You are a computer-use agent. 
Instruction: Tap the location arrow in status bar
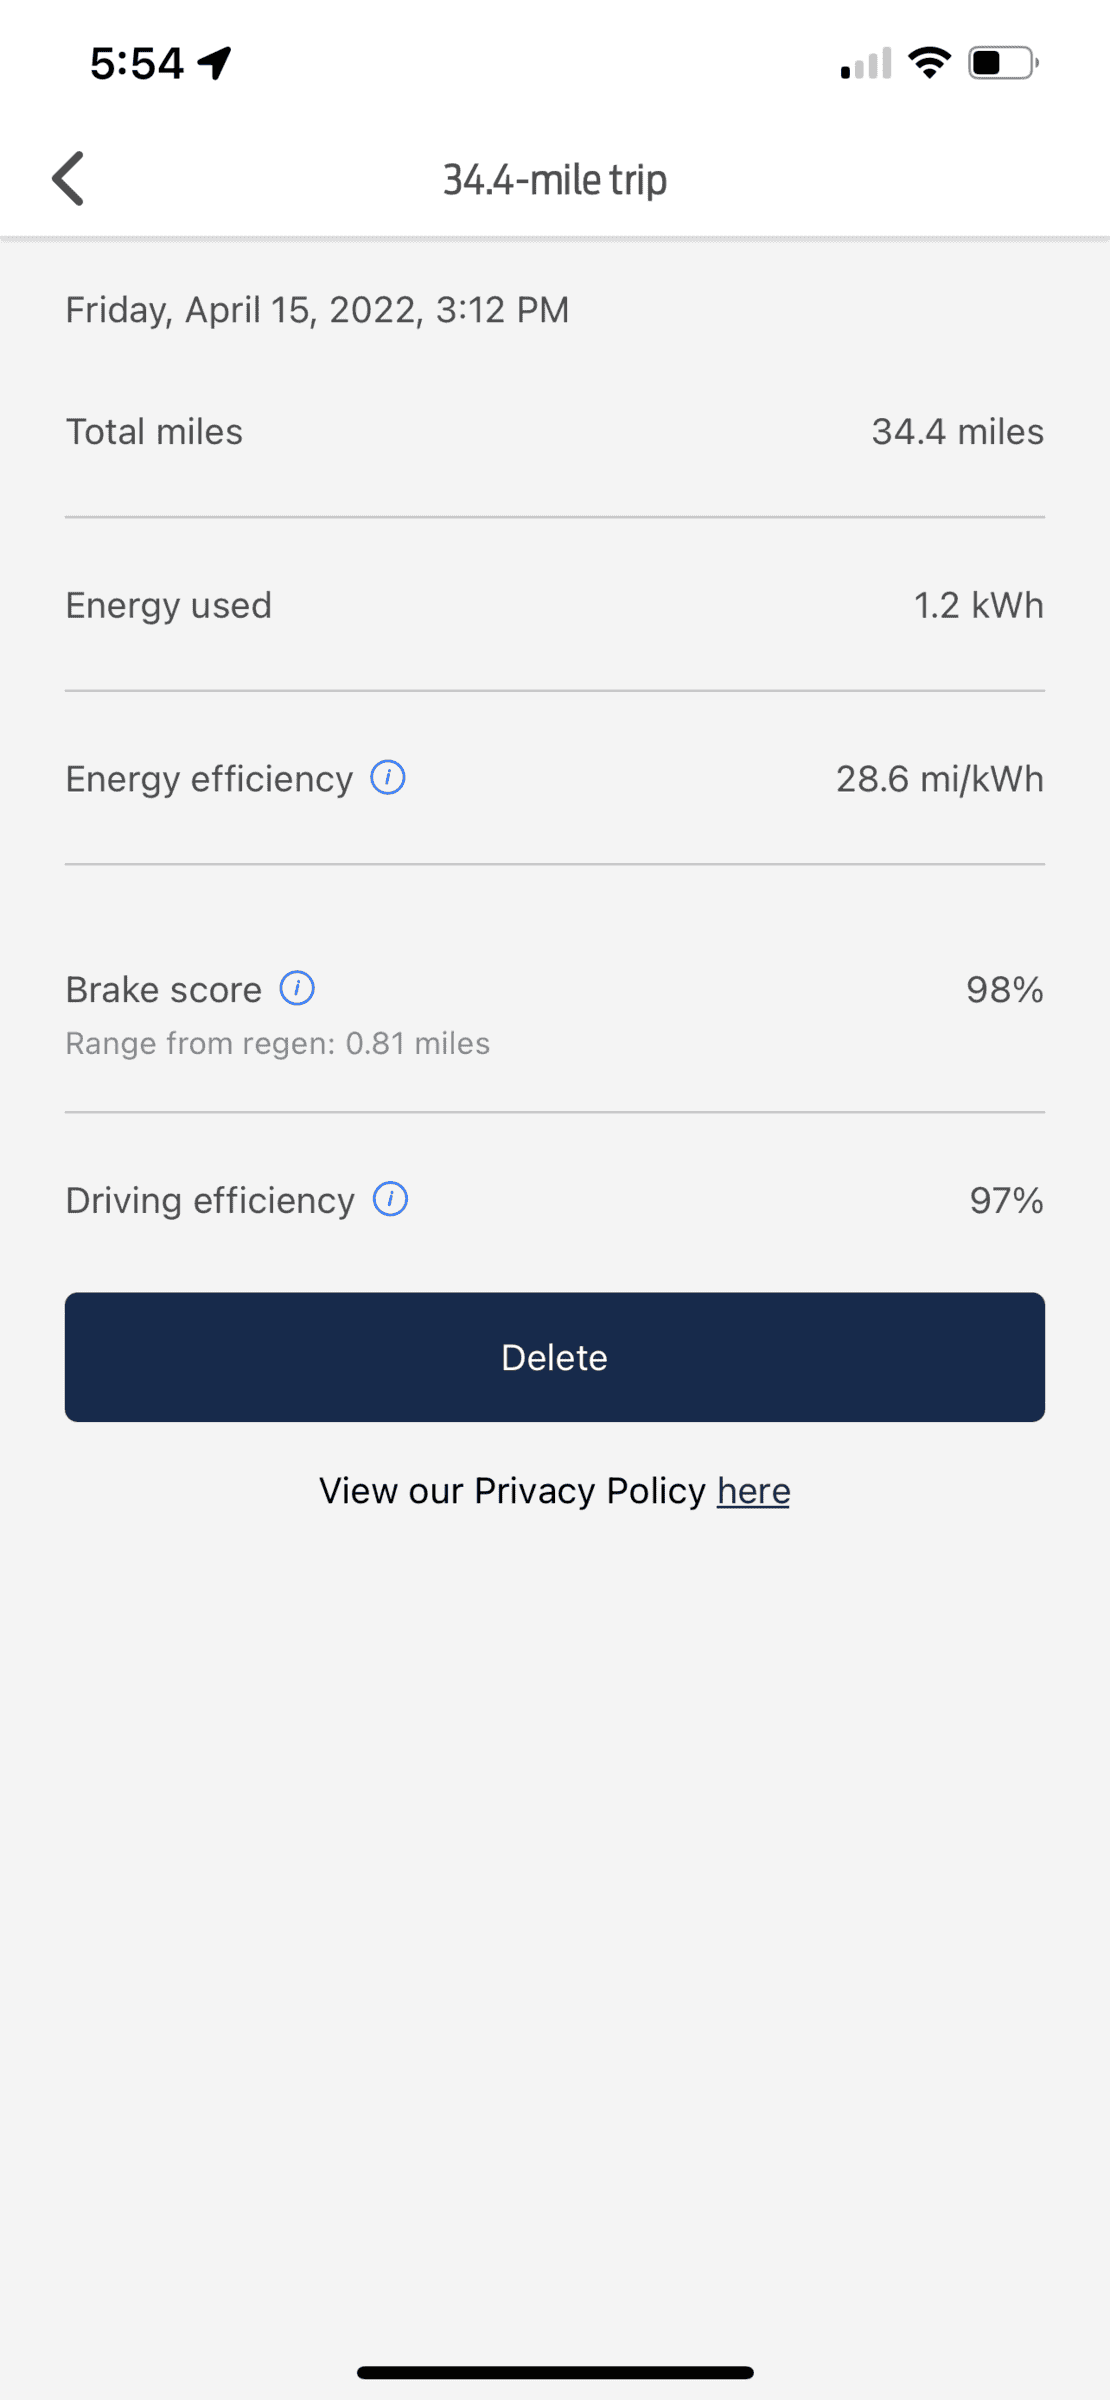point(215,63)
